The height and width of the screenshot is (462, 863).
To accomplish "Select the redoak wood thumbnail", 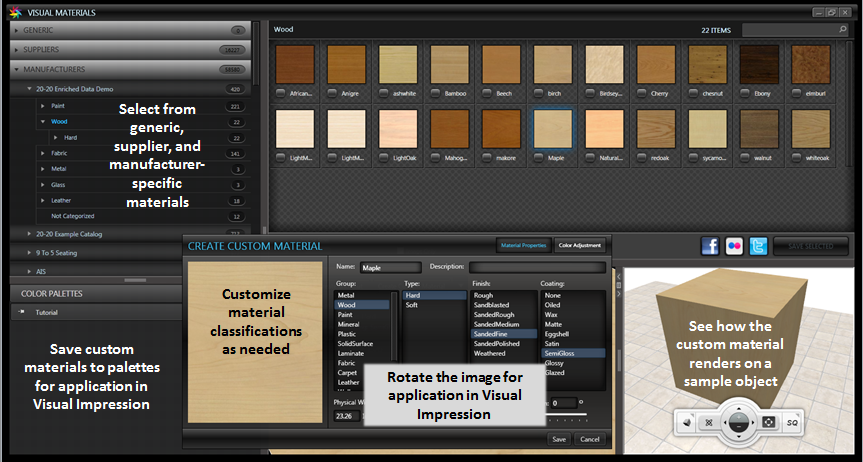I will click(x=656, y=129).
